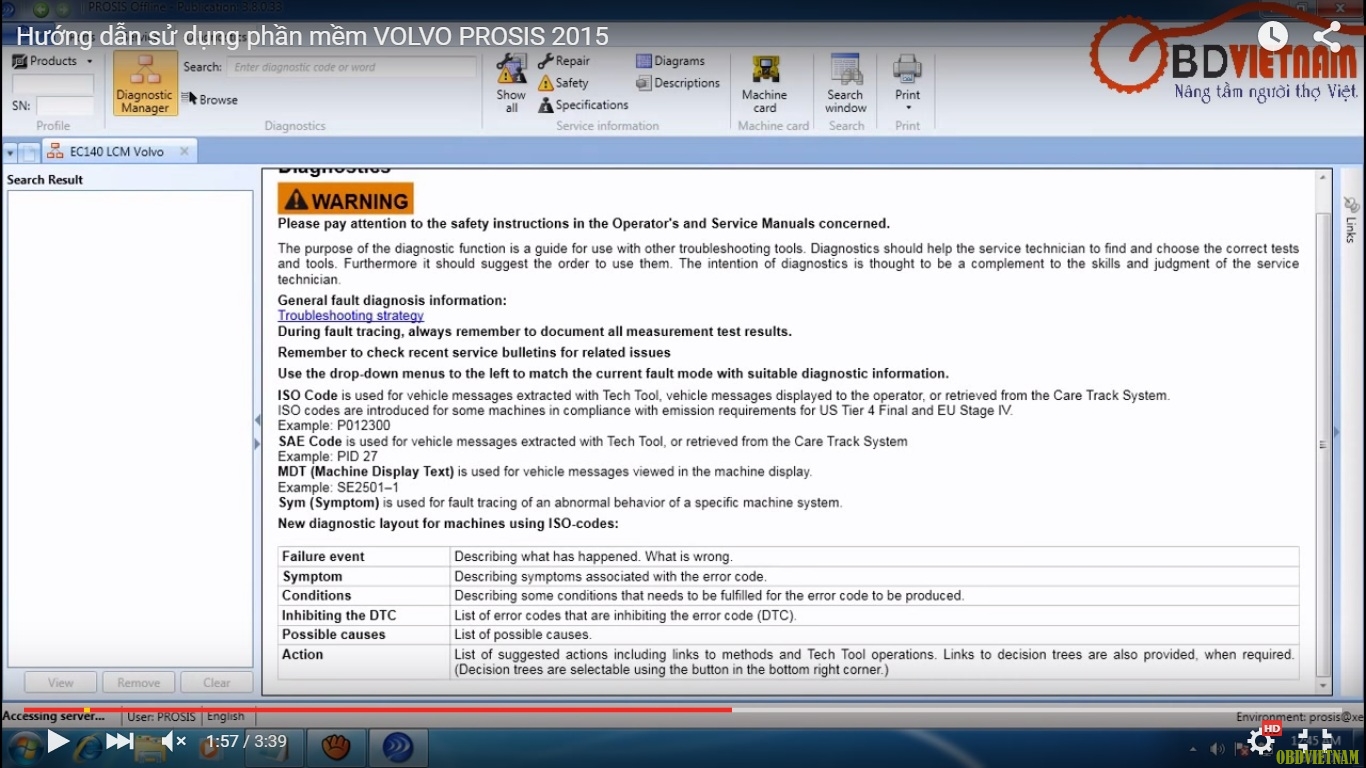This screenshot has height=768, width=1366.
Task: Click the scroll up arrow of document
Action: [x=1325, y=177]
